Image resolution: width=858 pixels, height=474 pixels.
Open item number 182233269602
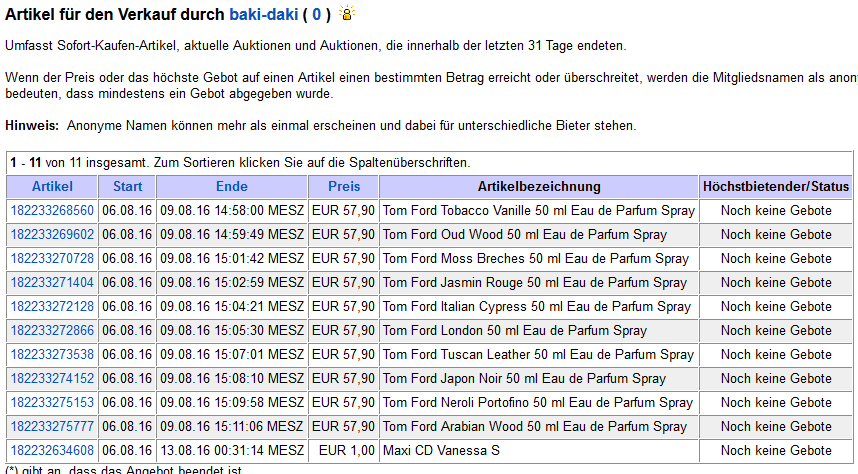[x=53, y=235]
